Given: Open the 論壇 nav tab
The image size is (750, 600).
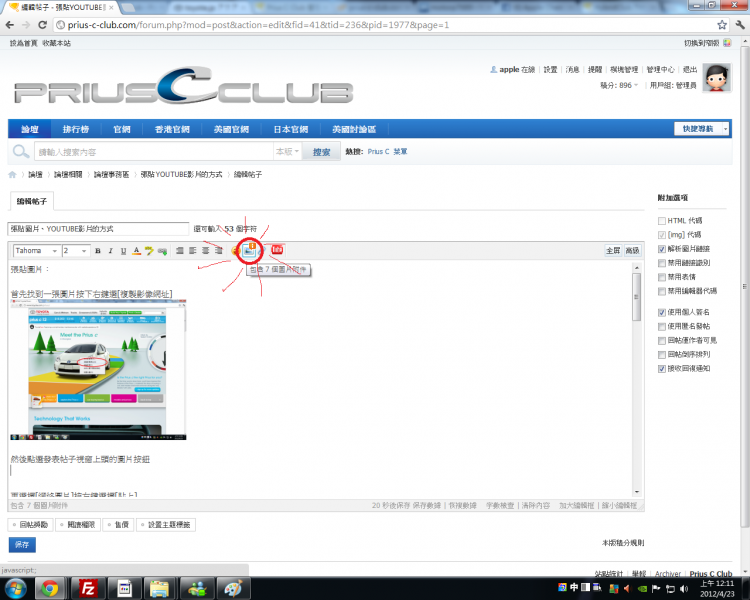Looking at the screenshot, I should pos(30,129).
